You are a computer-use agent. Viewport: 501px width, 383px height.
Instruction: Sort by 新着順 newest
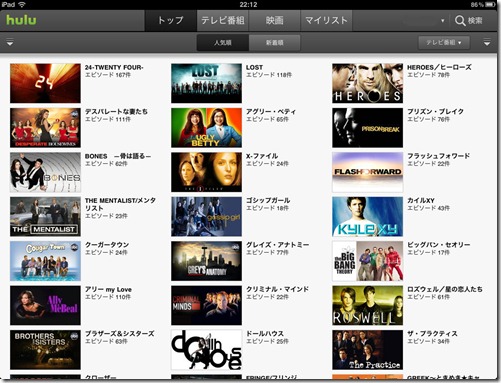tap(275, 43)
